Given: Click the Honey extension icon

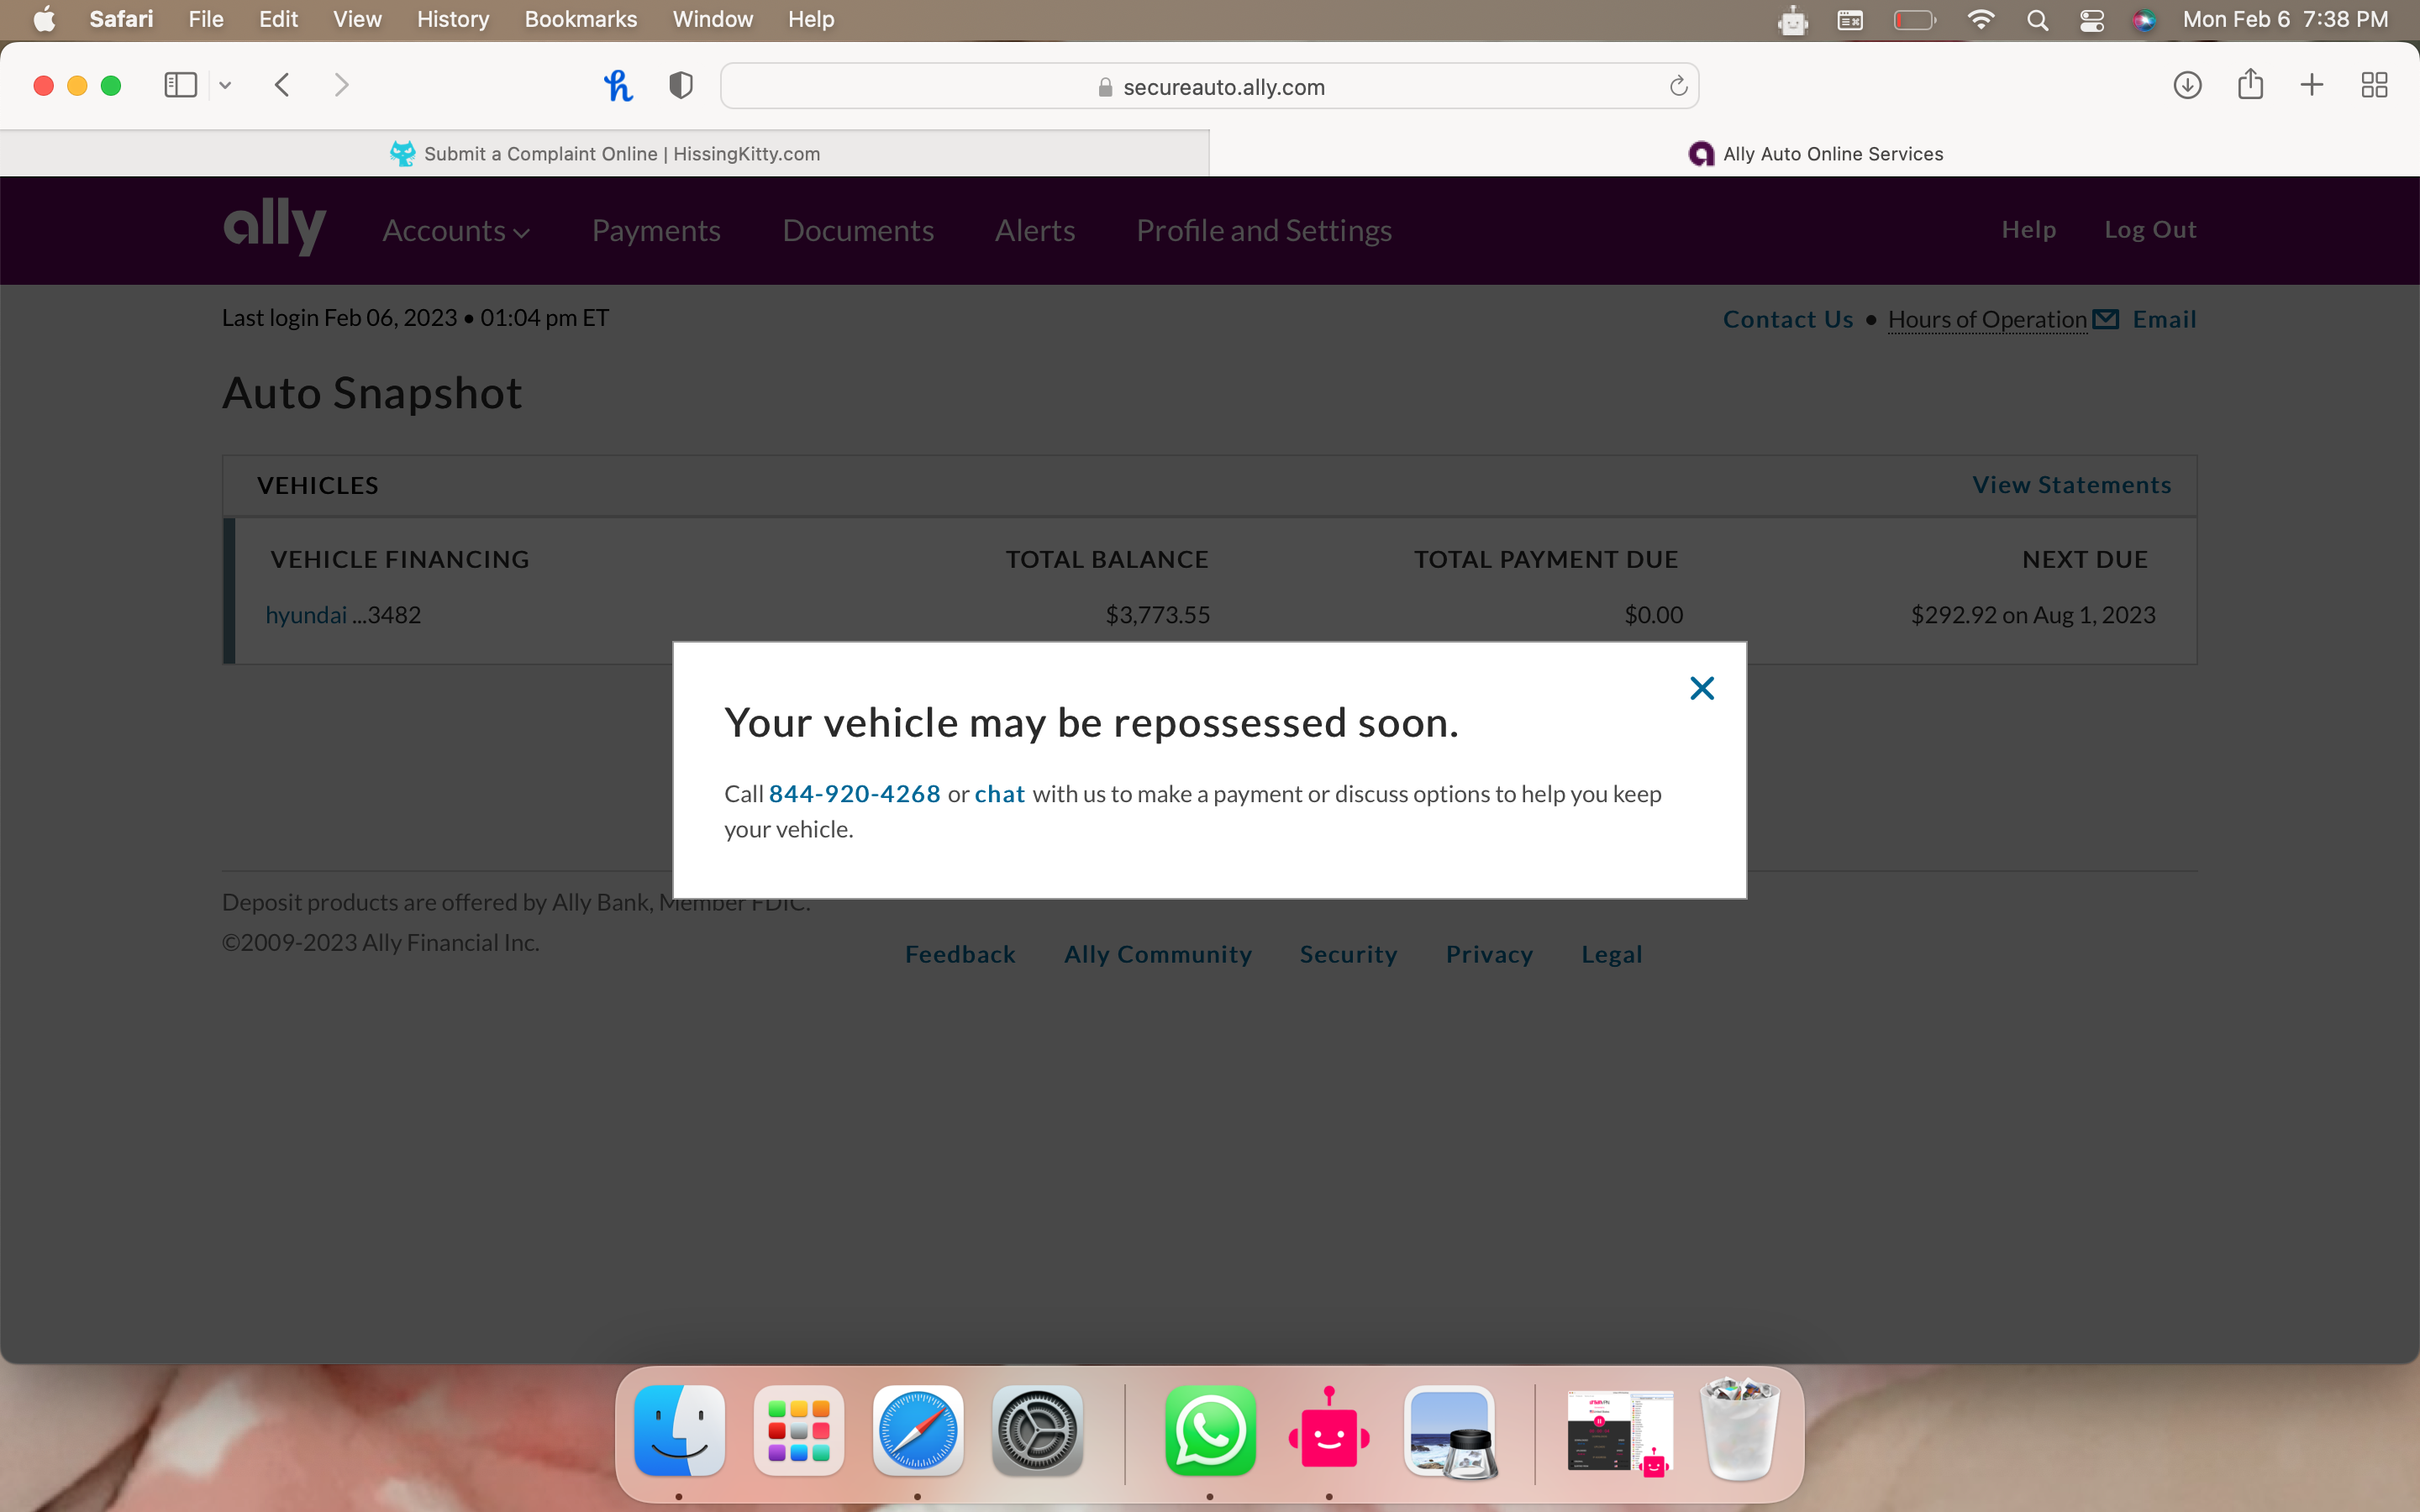Looking at the screenshot, I should click(618, 86).
